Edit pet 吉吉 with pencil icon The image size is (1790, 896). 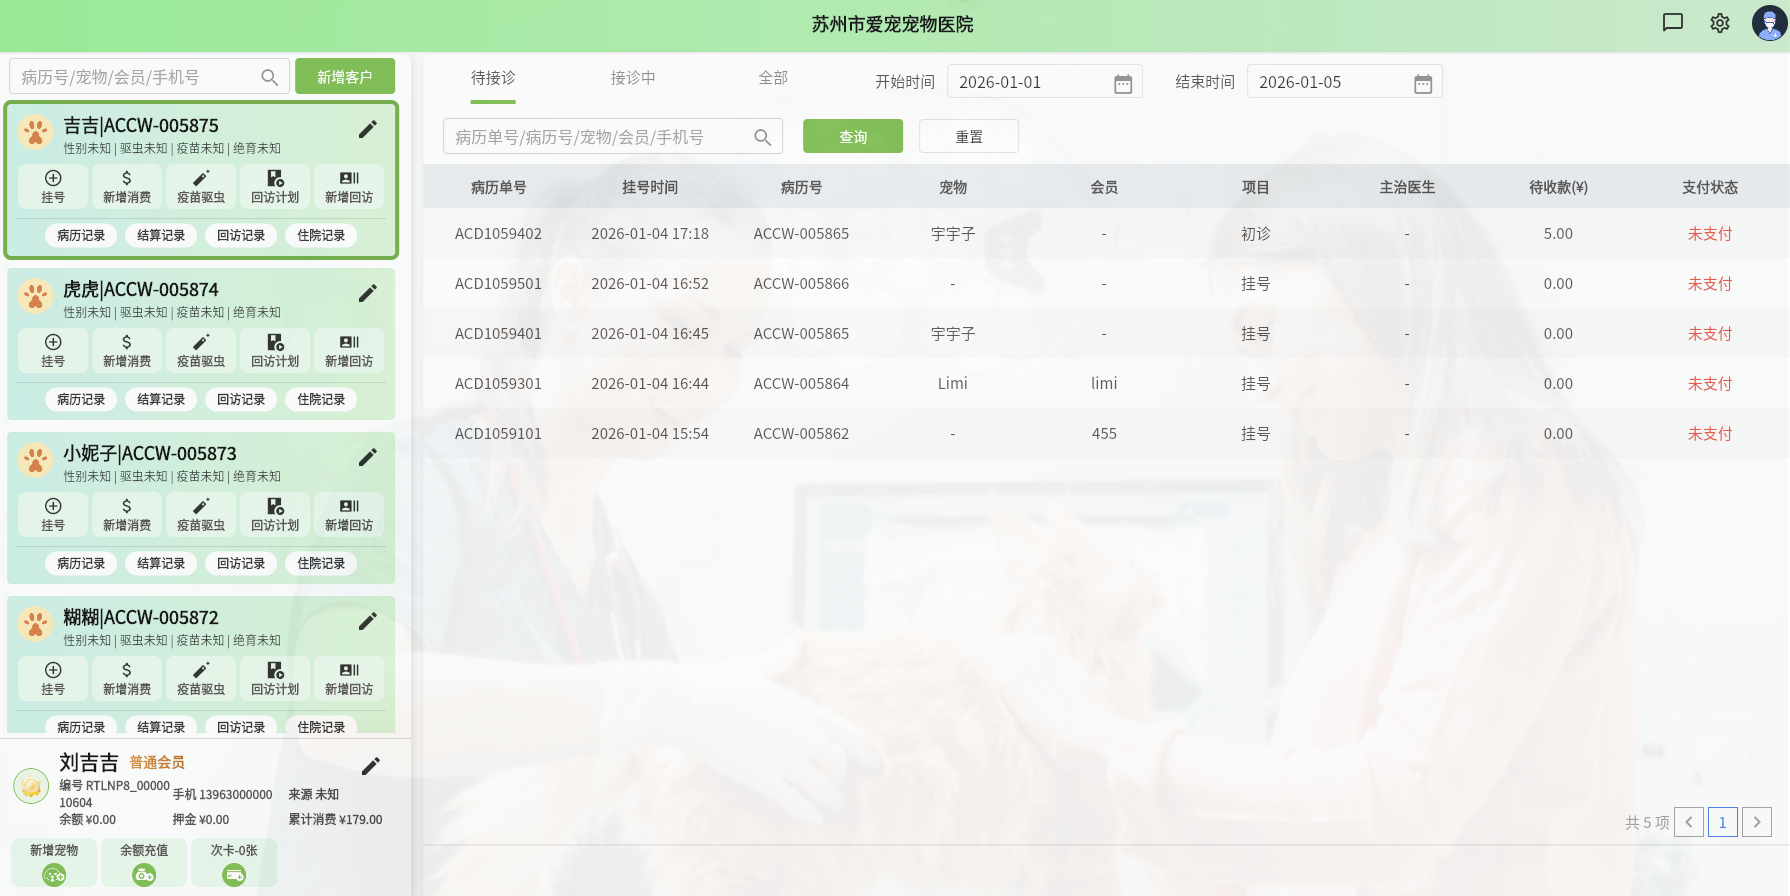(368, 129)
